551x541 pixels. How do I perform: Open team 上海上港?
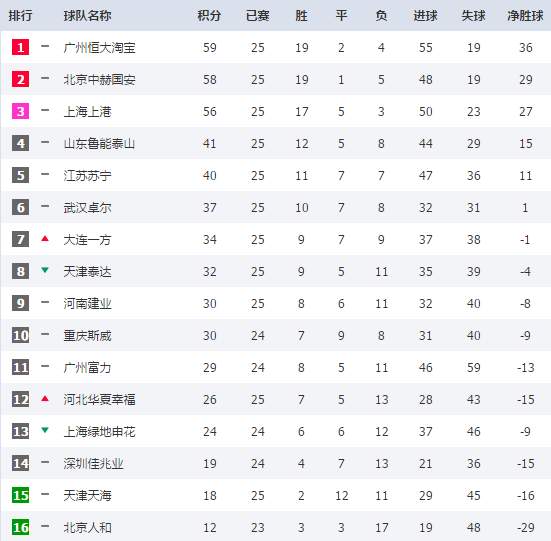point(87,112)
